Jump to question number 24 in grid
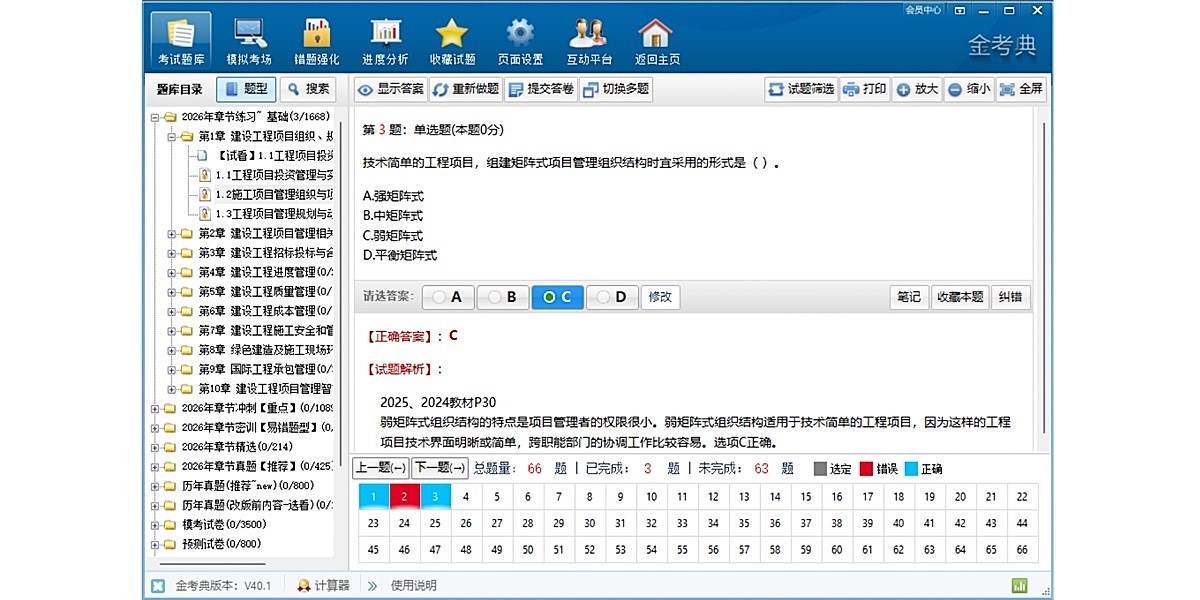The image size is (1200, 600). pos(404,523)
